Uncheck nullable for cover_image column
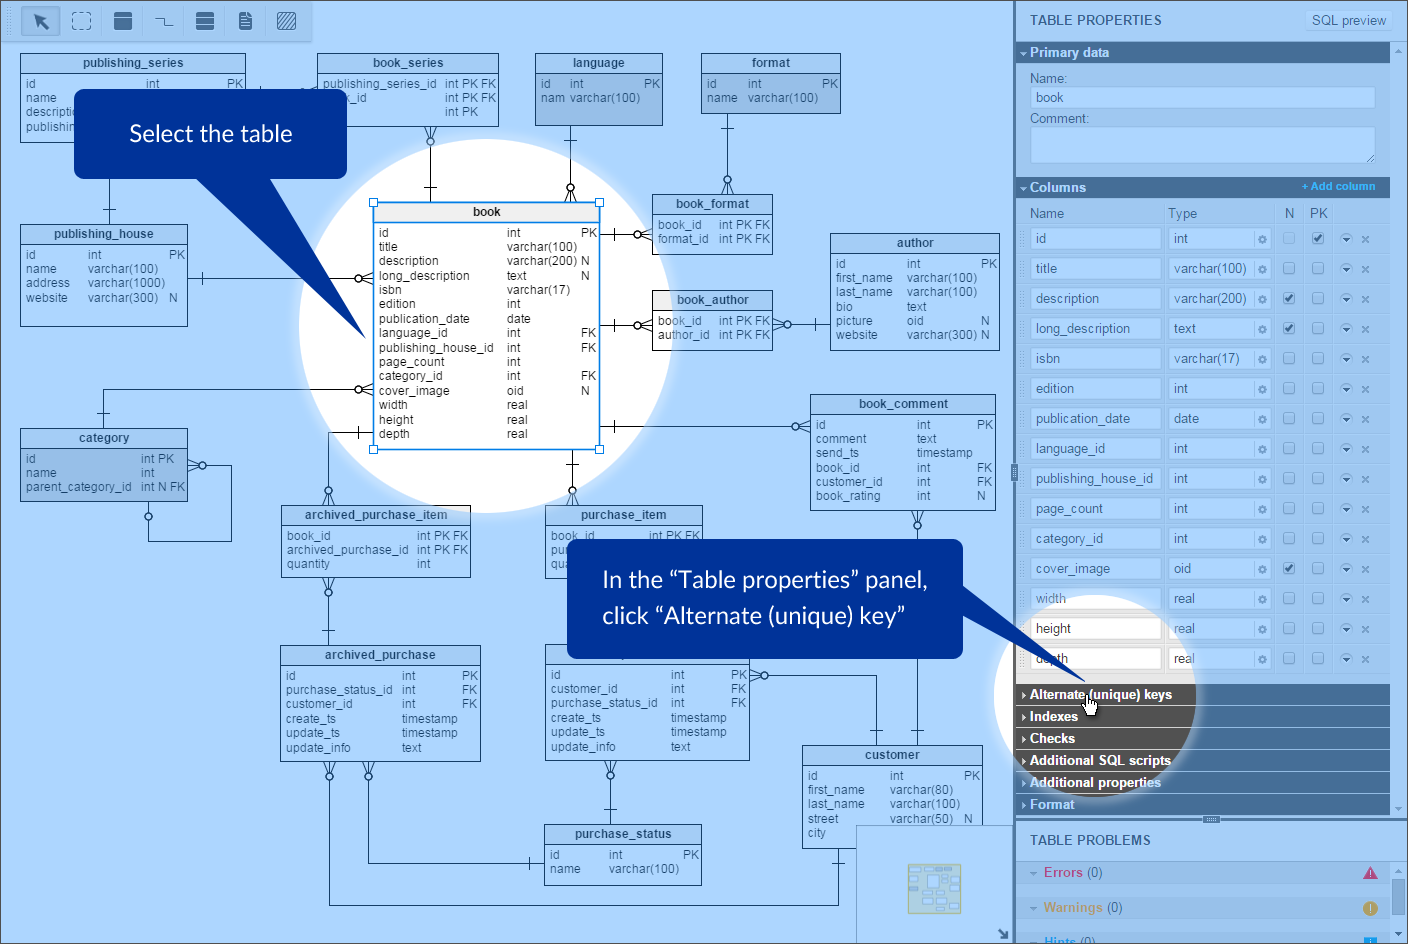This screenshot has height=944, width=1408. 1289,568
